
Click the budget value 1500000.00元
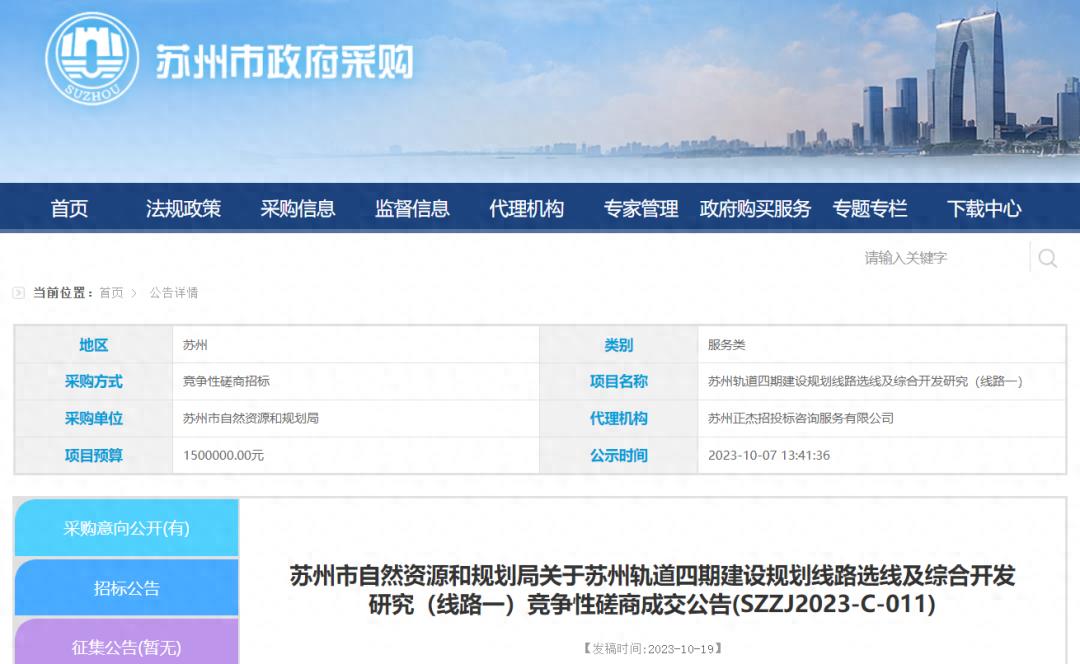(x=223, y=455)
